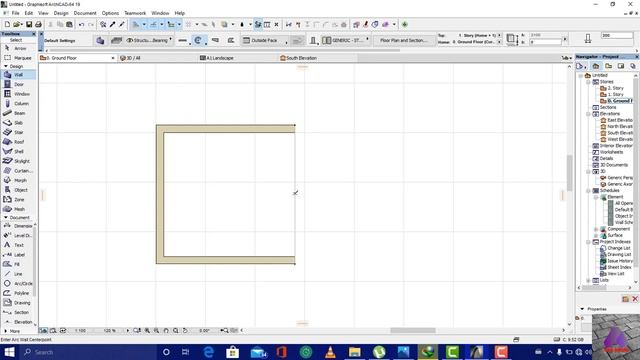Screen dimensions: 640x360
Task: Select the Drawing tool in Toolbox
Action: (x=18, y=303)
